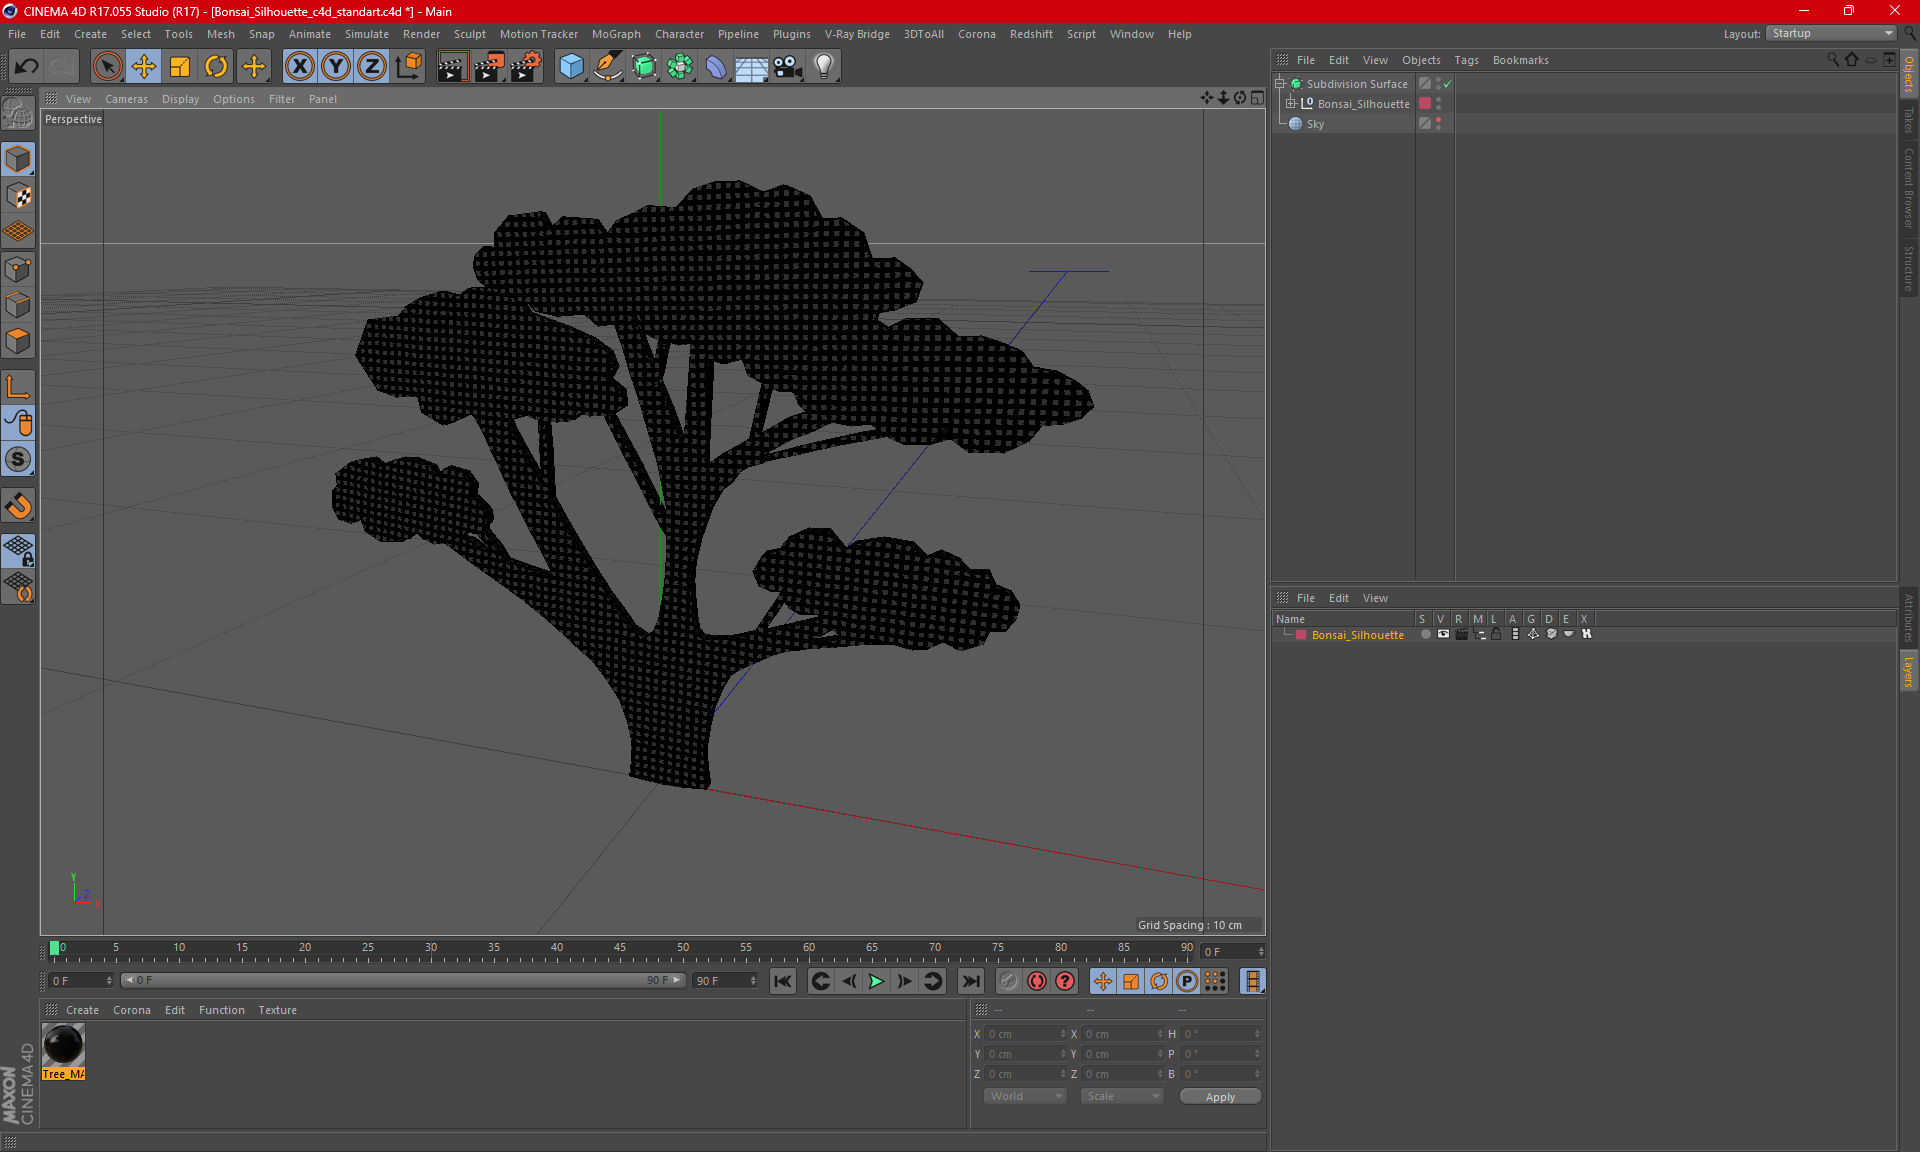Open the viewport Display menu

click(180, 99)
